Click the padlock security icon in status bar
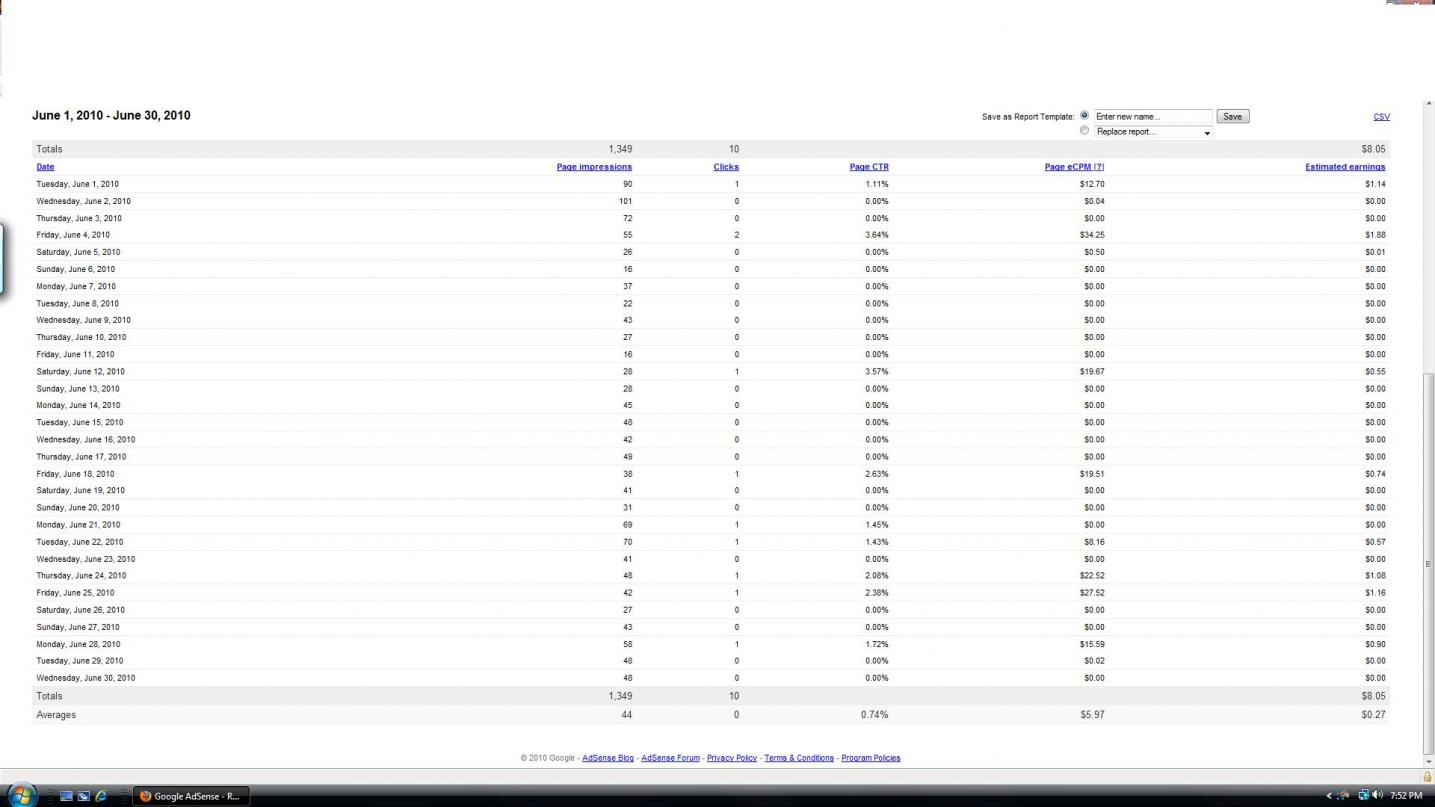This screenshot has height=807, width=1435. coord(1427,776)
